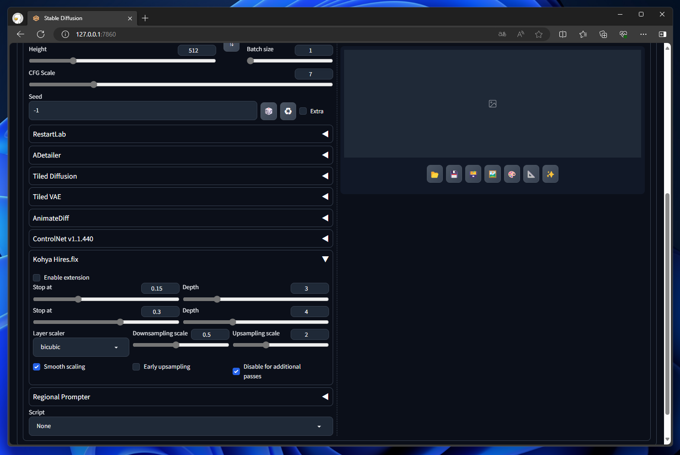The height and width of the screenshot is (455, 680).
Task: Click the Upsampling scale value box
Action: pyautogui.click(x=309, y=334)
